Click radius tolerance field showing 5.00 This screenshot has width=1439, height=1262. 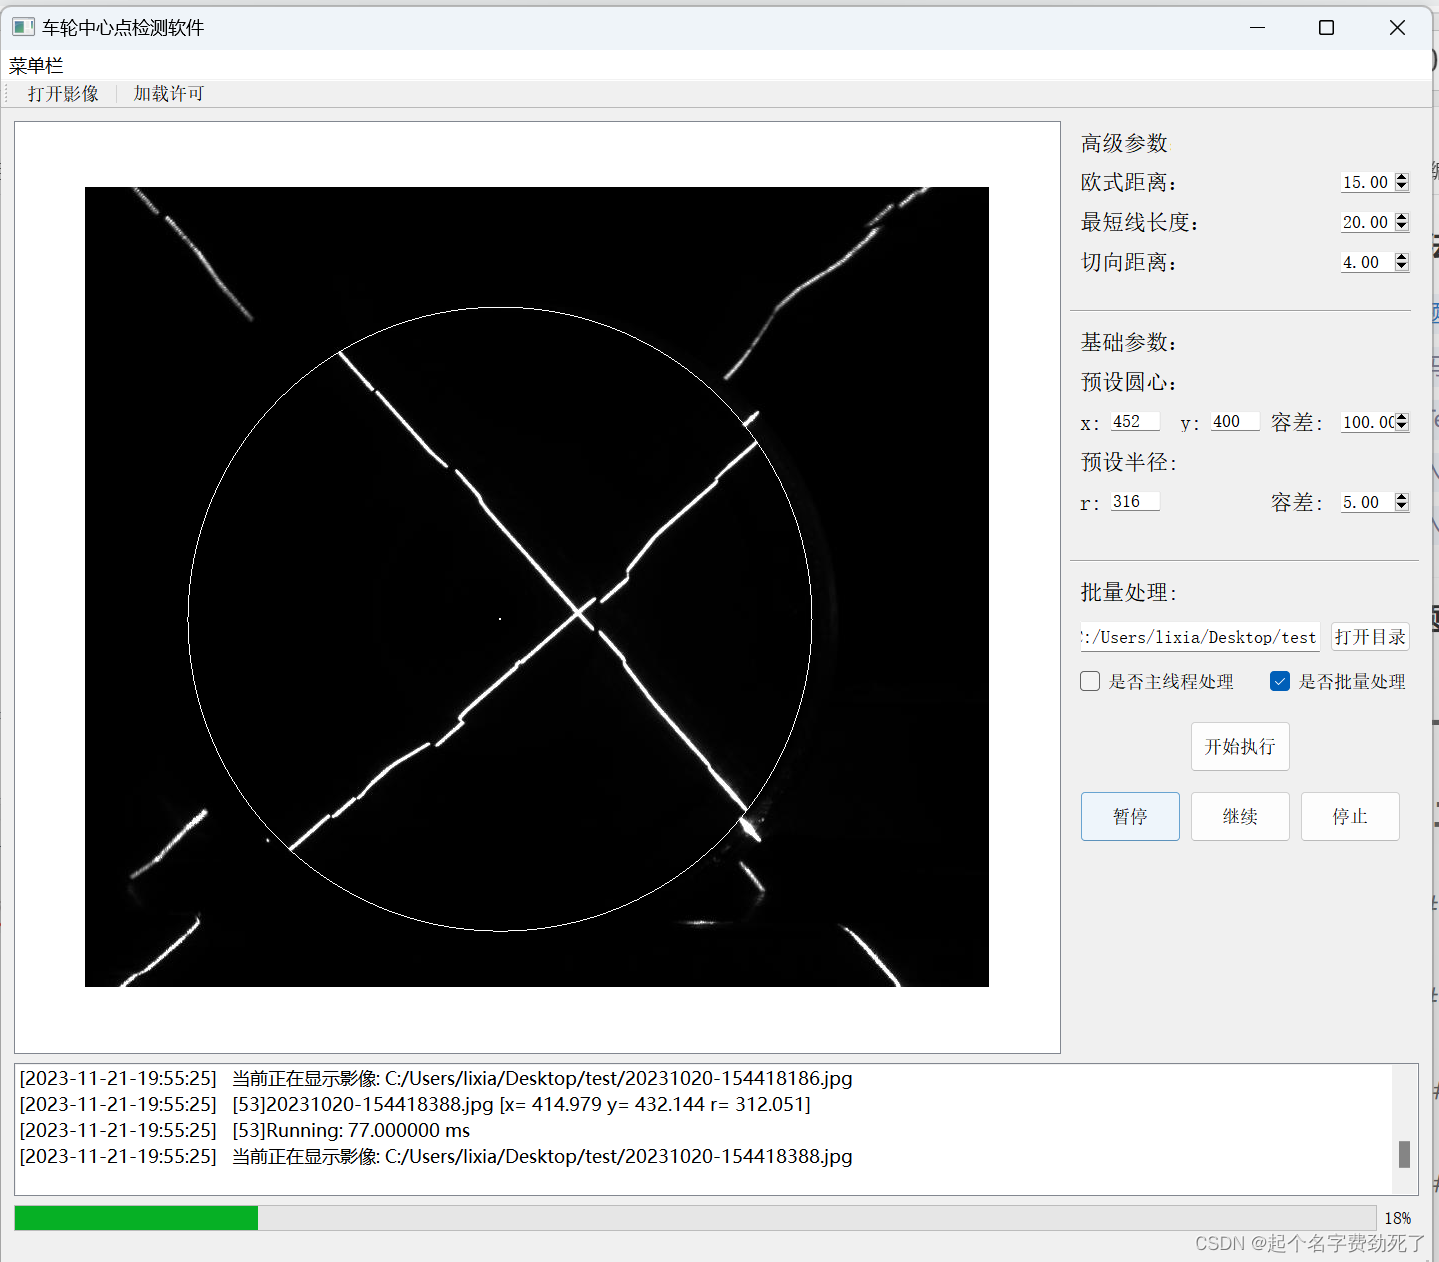pyautogui.click(x=1367, y=502)
